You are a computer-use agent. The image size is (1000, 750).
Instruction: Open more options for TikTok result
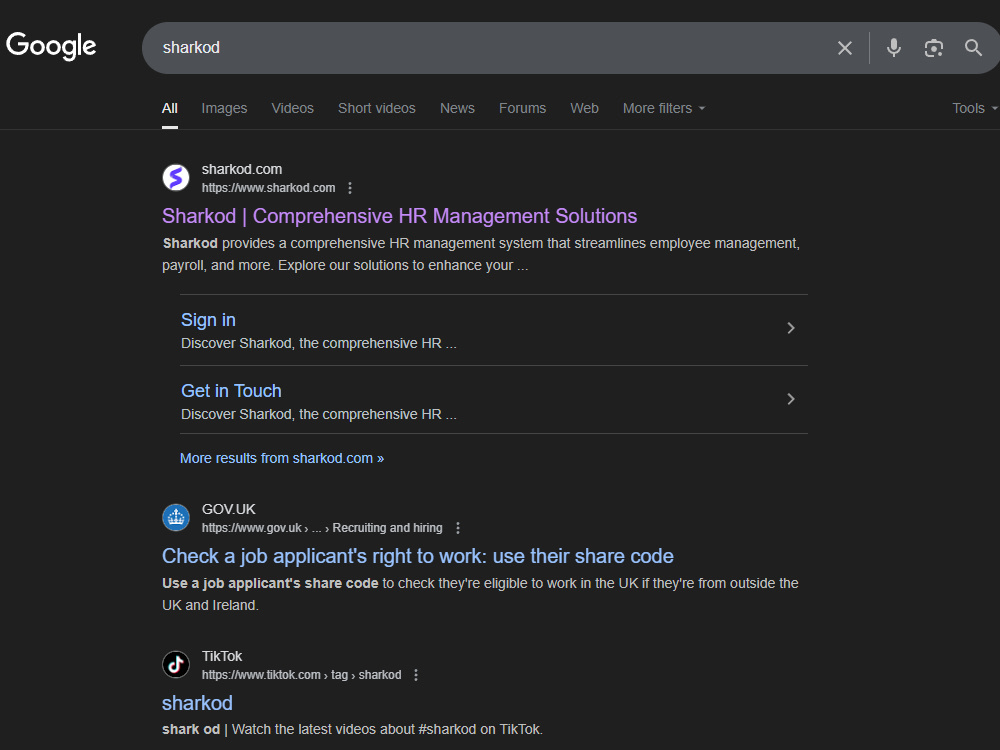pyautogui.click(x=416, y=675)
